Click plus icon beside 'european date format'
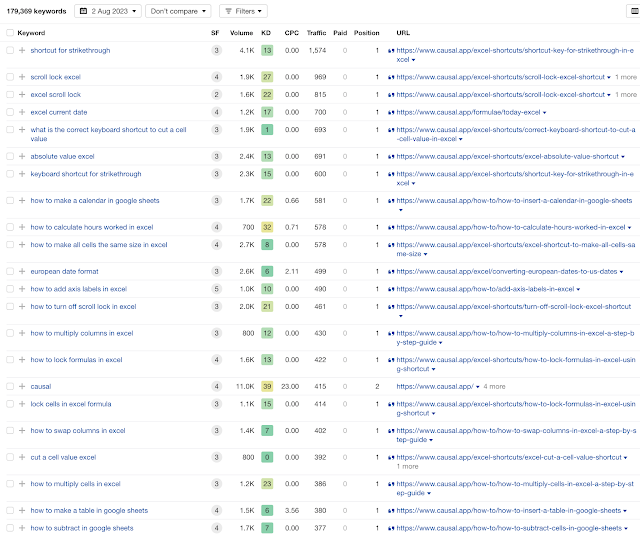This screenshot has height=534, width=640. point(22,271)
